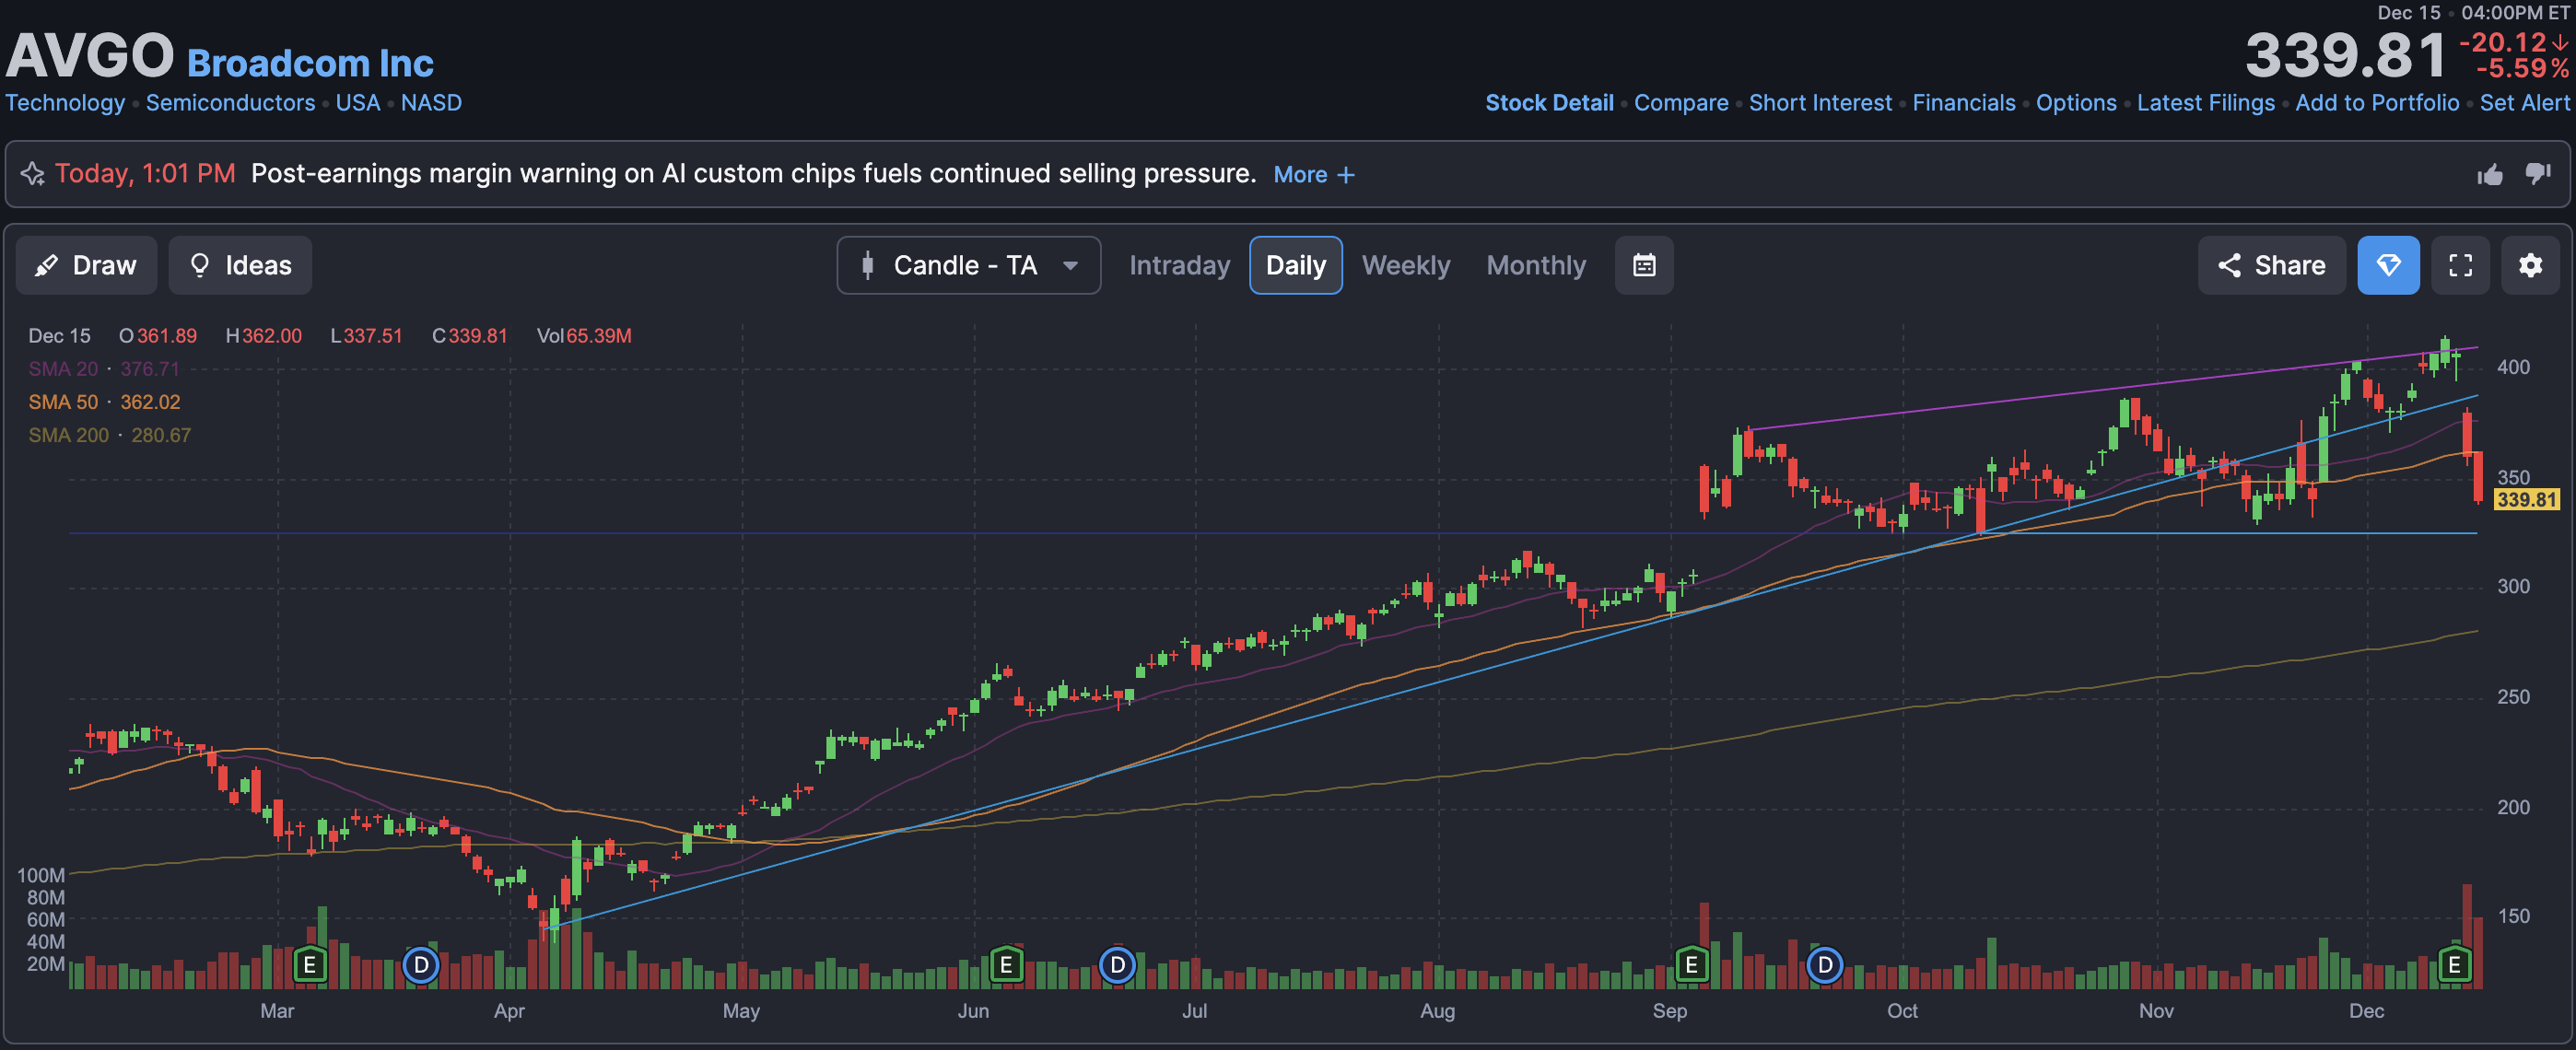Click the thumbs up icon on news banner
The image size is (2576, 1050).
tap(2489, 175)
